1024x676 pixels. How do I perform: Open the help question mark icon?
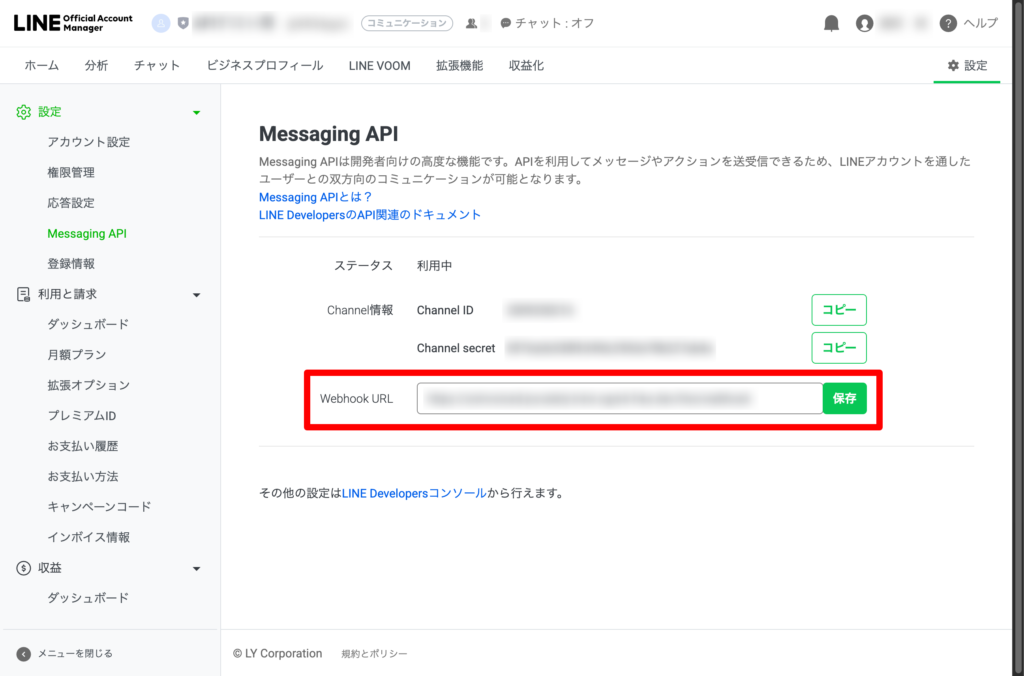click(x=948, y=23)
